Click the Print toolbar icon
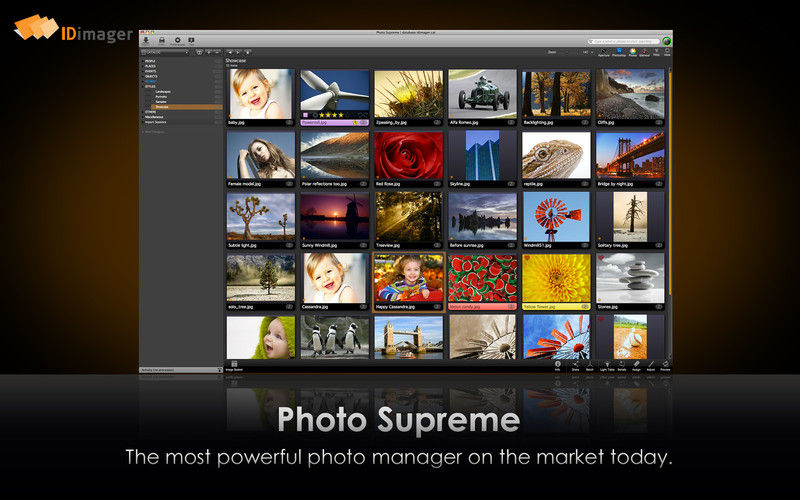The image size is (800, 500). (162, 40)
